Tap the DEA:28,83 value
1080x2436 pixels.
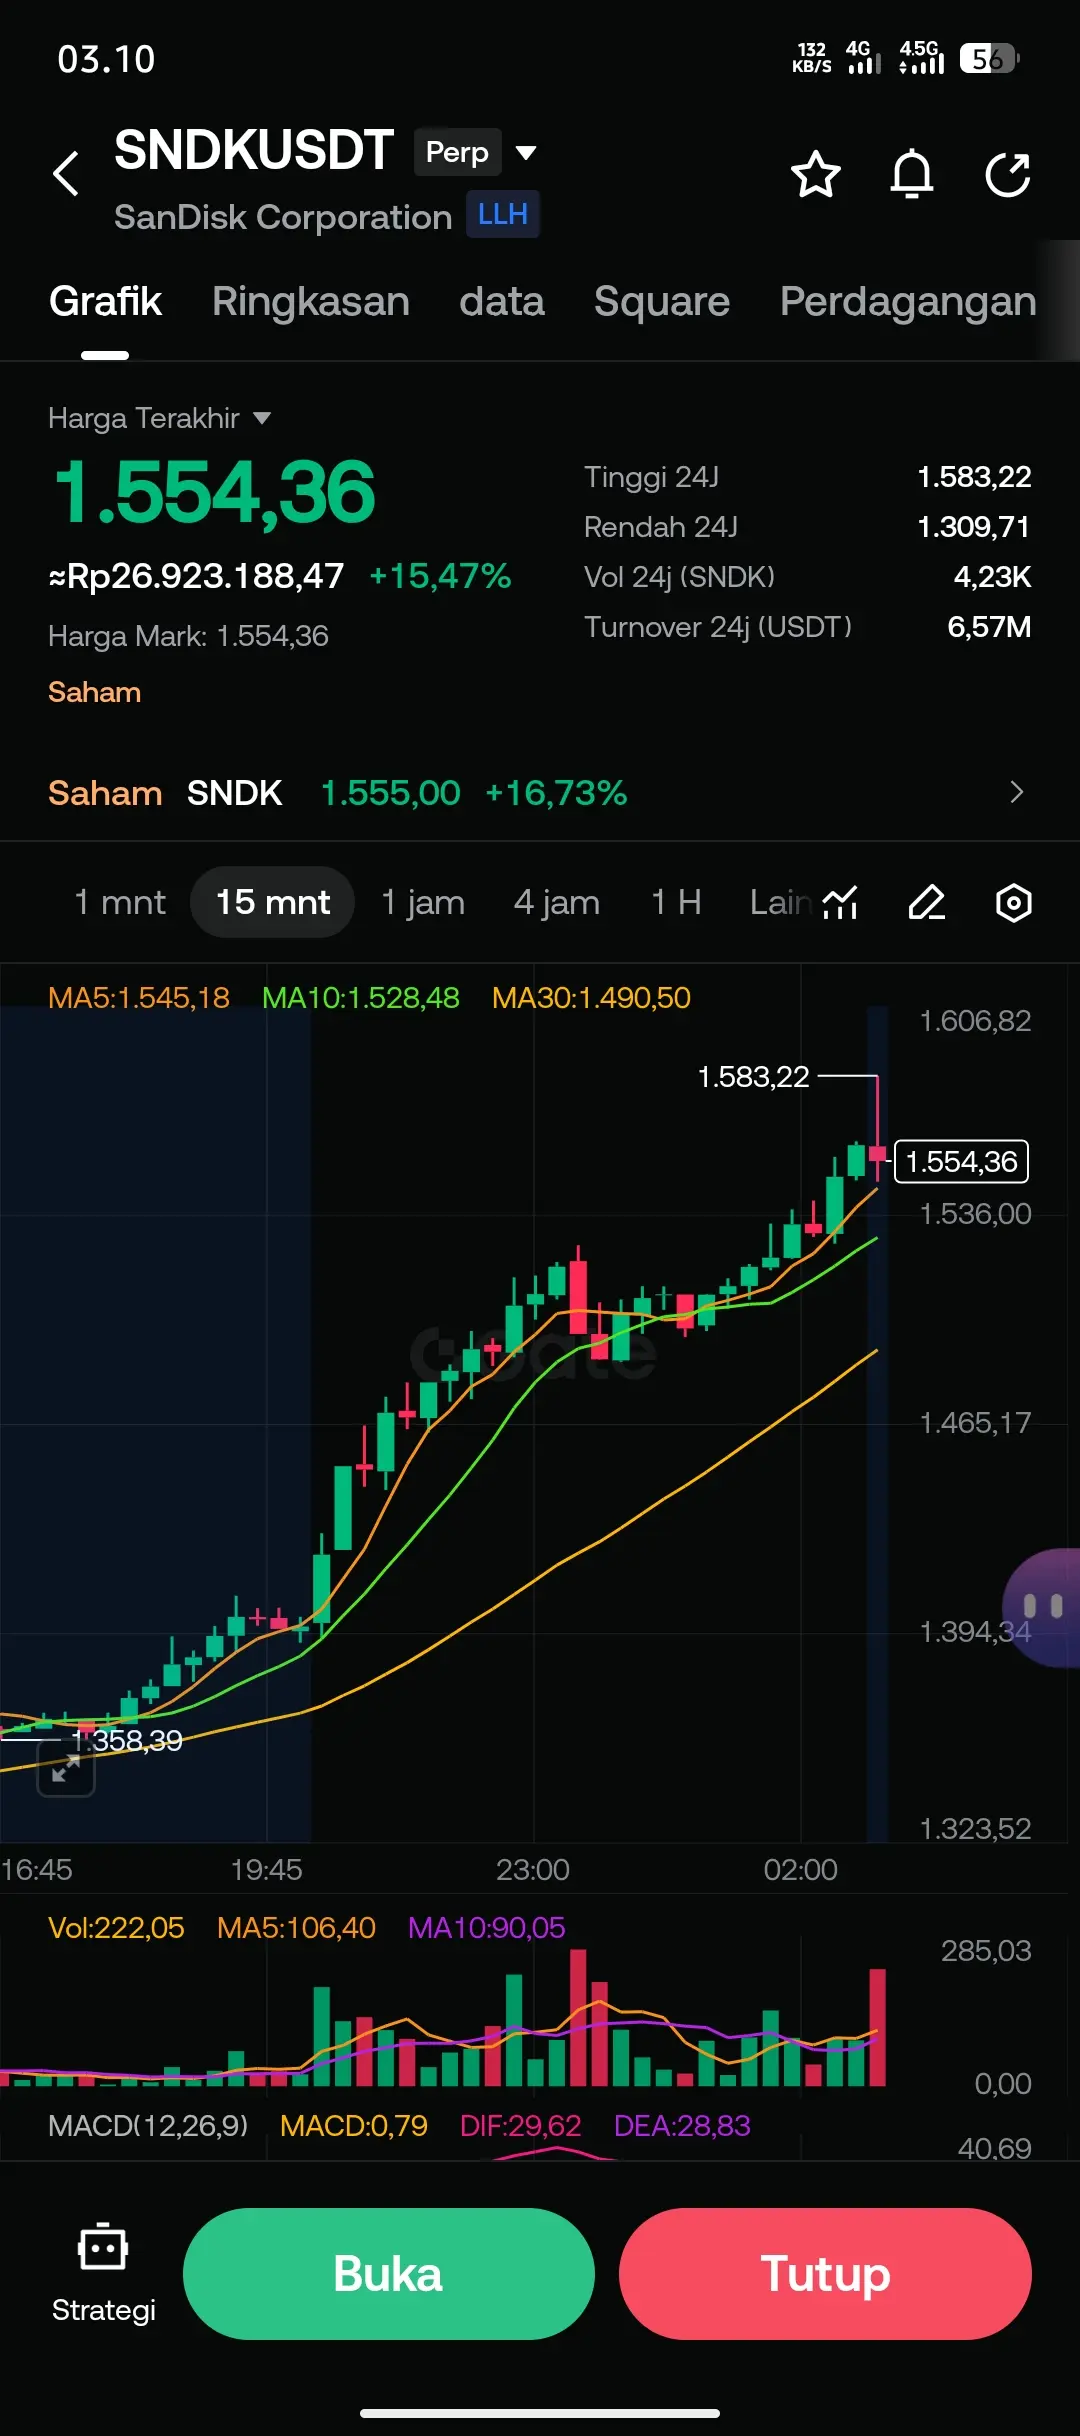682,2125
